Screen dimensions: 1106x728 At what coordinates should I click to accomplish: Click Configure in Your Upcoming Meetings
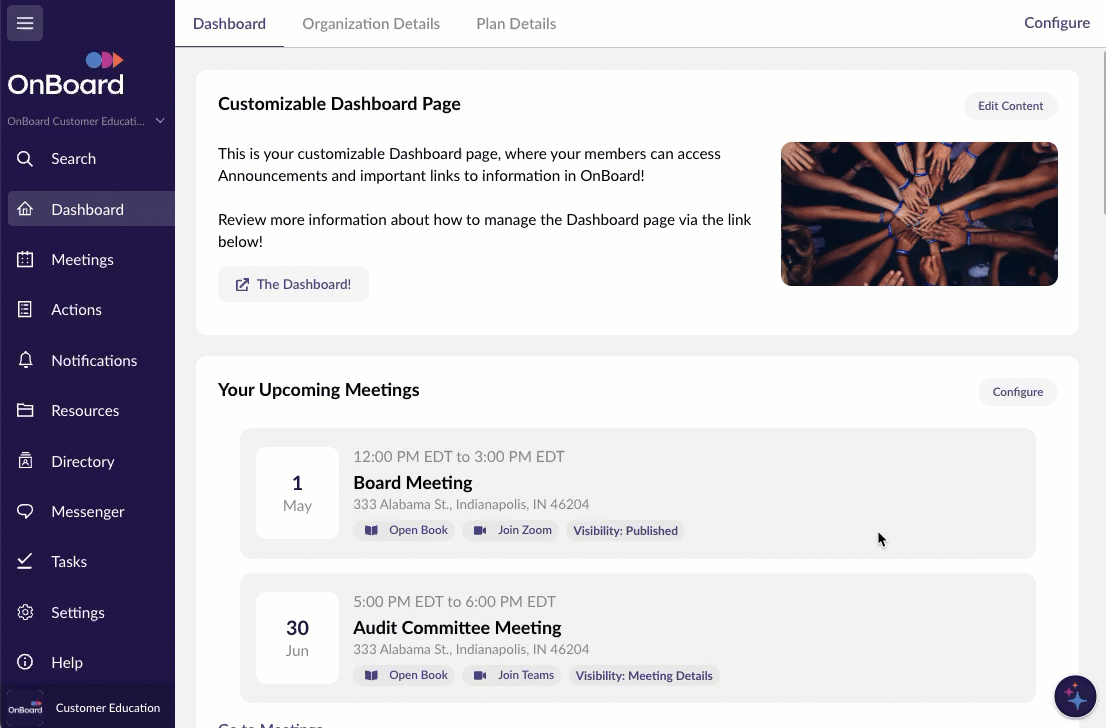(x=1017, y=392)
